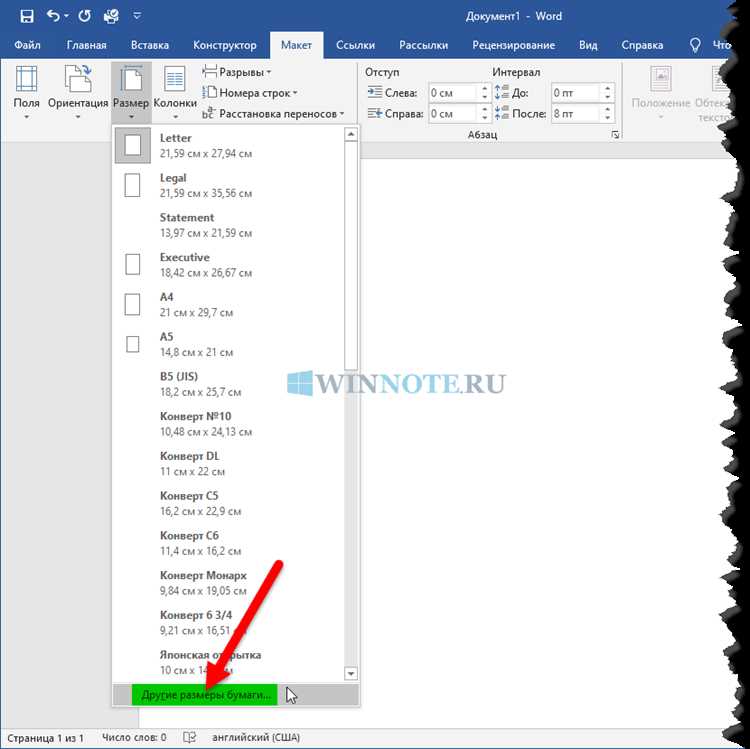Image resolution: width=750 pixels, height=749 pixels.
Task: Open the Разрывы breaks dropdown
Action: (x=237, y=72)
